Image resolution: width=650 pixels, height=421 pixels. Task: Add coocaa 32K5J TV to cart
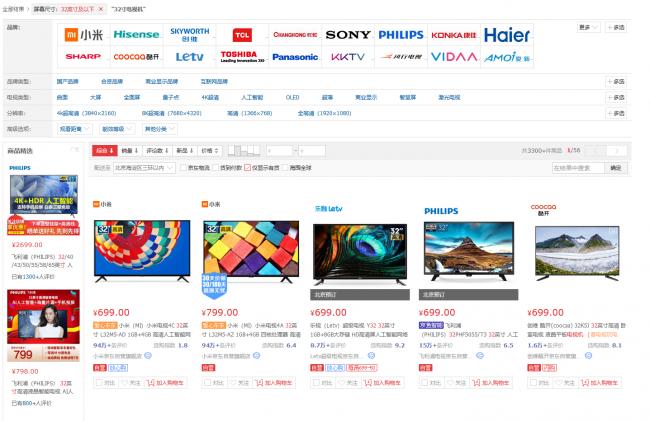click(600, 382)
